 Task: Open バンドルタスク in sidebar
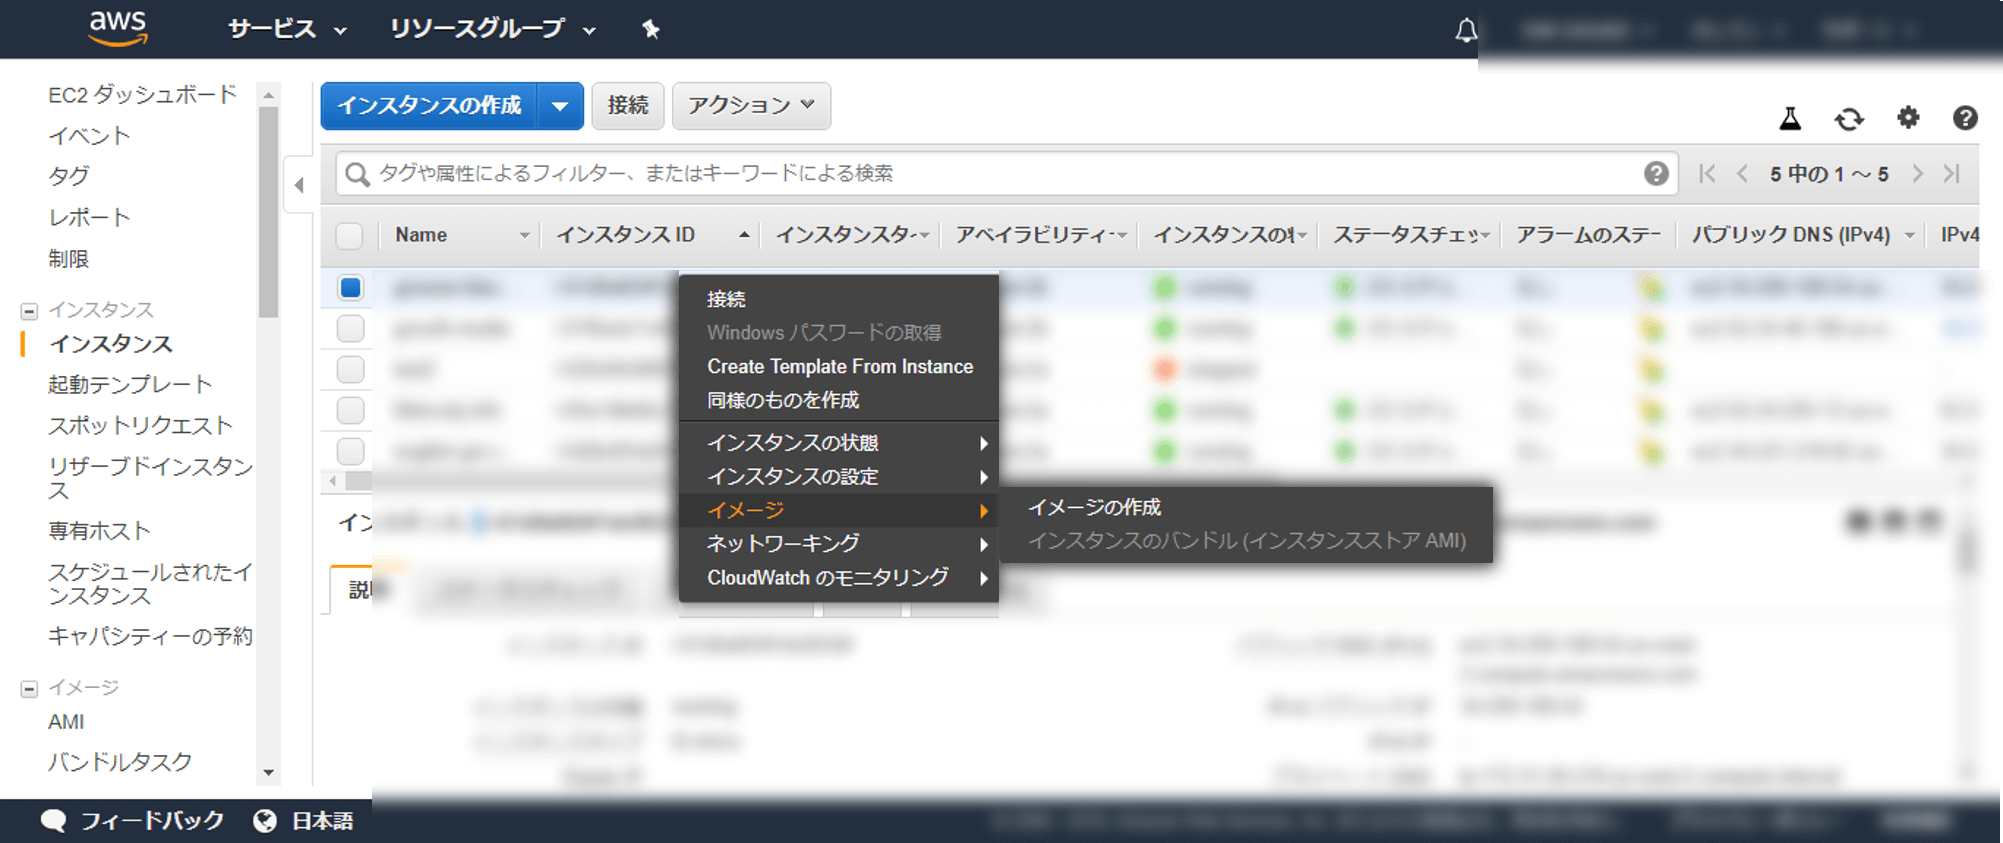120,762
